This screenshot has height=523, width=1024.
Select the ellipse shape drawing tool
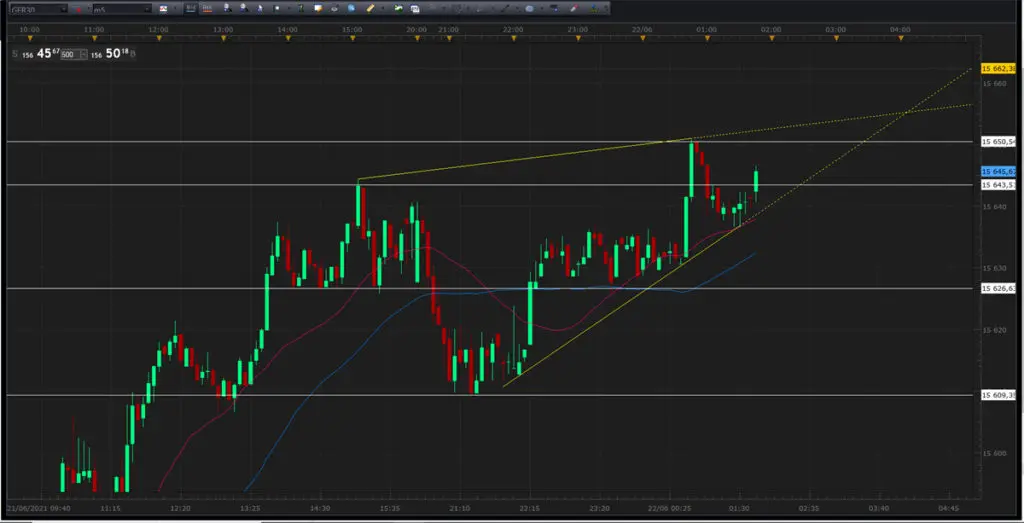coord(530,8)
